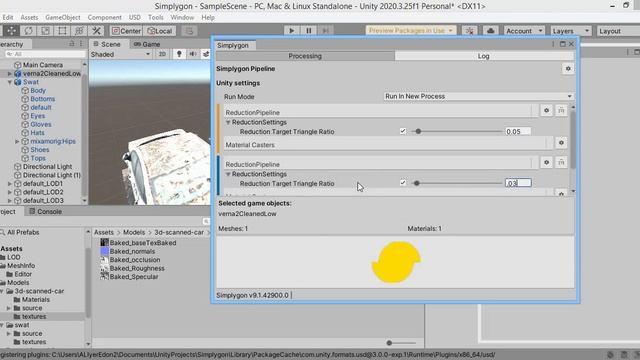Viewport: 640px width, 360px height.
Task: Collapse second ReductionSettings foldout
Action: point(228,174)
